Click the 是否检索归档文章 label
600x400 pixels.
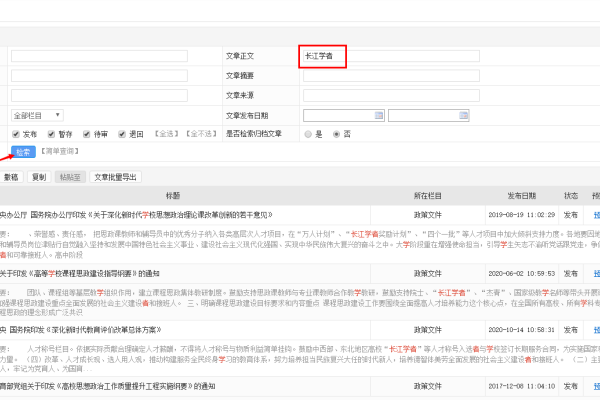pos(254,134)
